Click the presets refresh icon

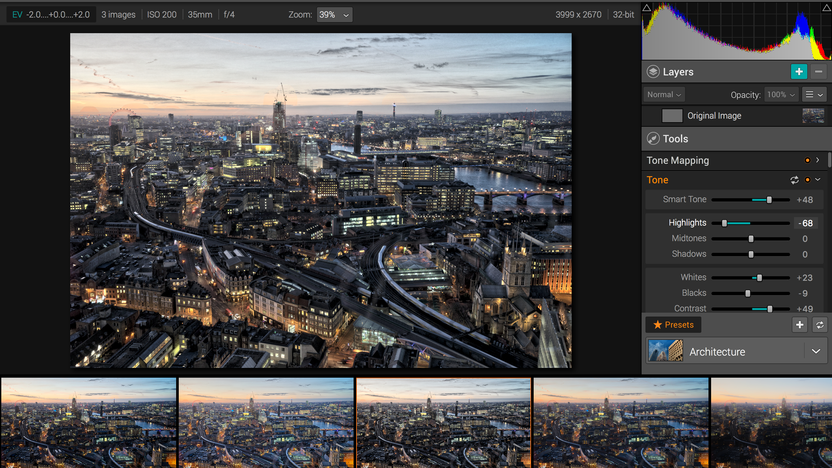(819, 325)
